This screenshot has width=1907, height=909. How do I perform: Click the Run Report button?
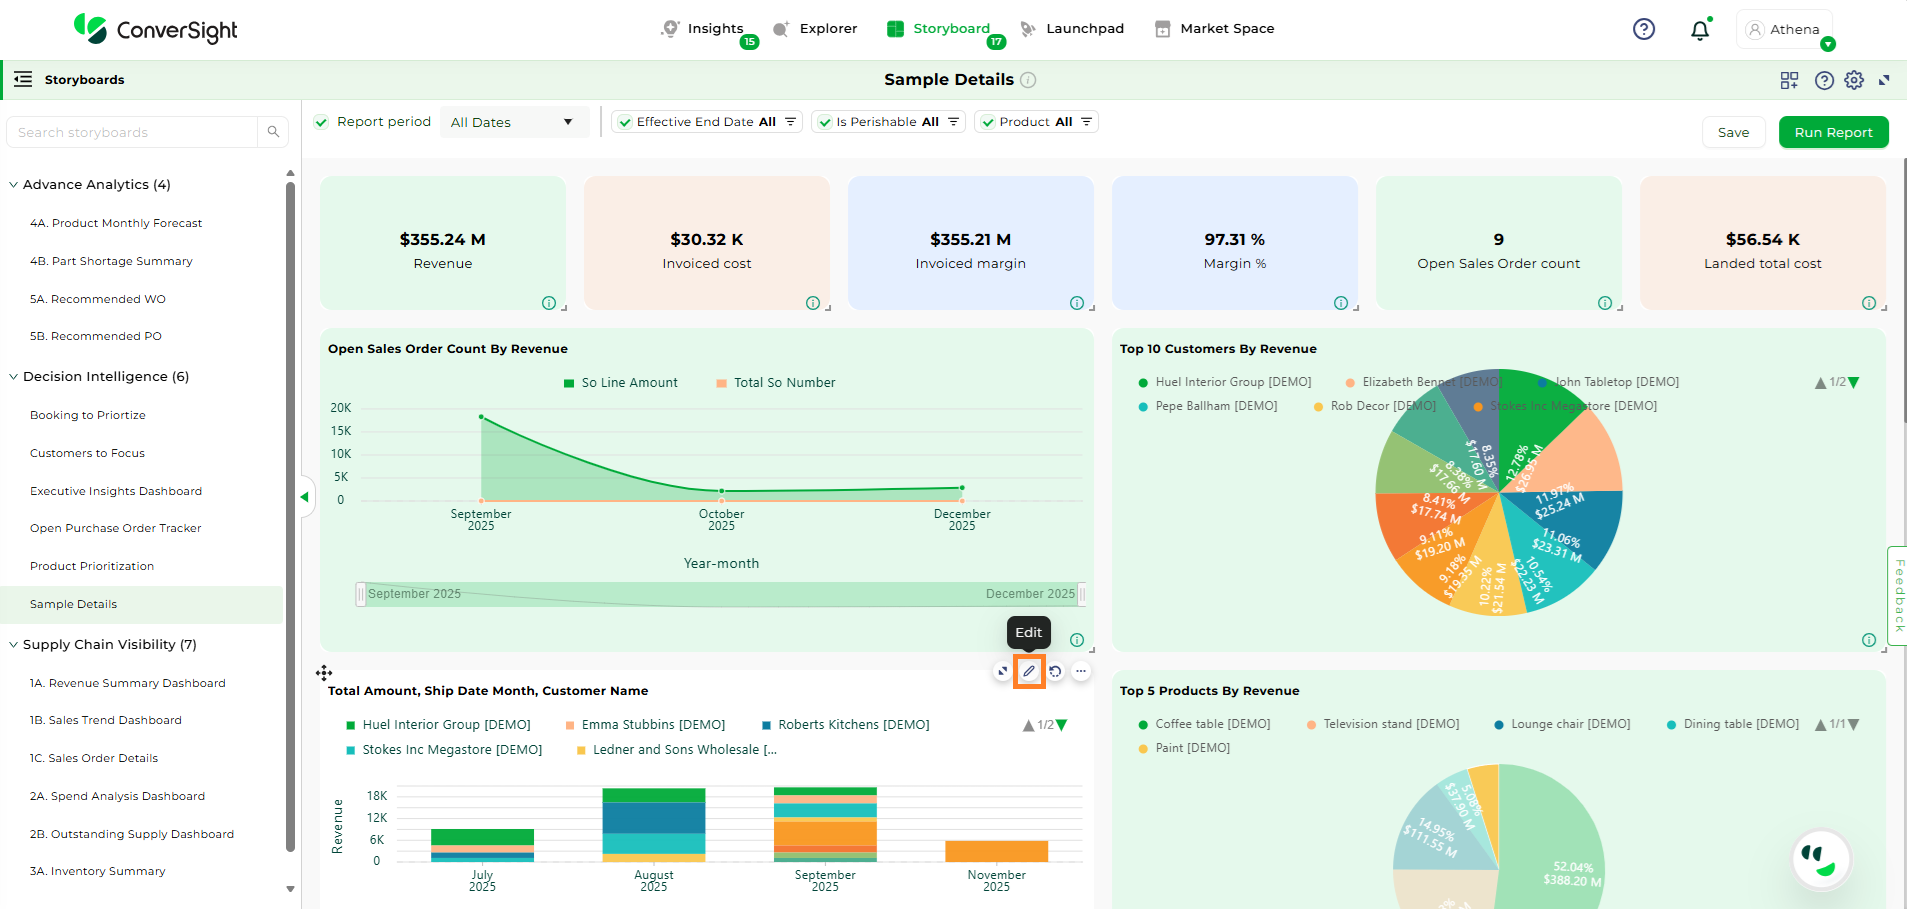click(1832, 132)
